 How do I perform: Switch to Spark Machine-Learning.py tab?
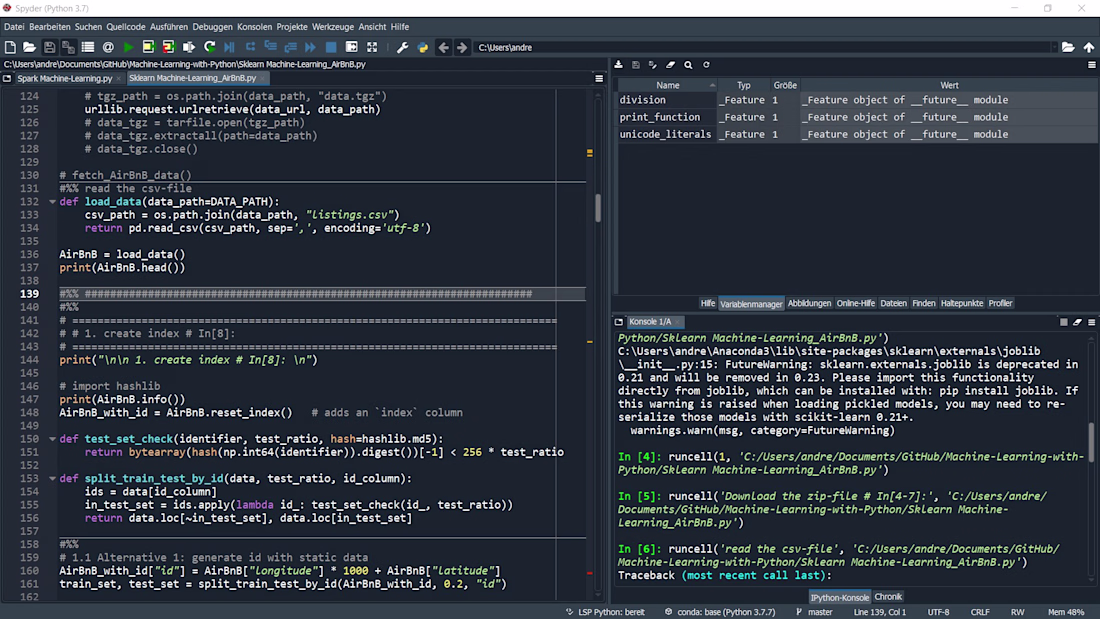click(65, 78)
